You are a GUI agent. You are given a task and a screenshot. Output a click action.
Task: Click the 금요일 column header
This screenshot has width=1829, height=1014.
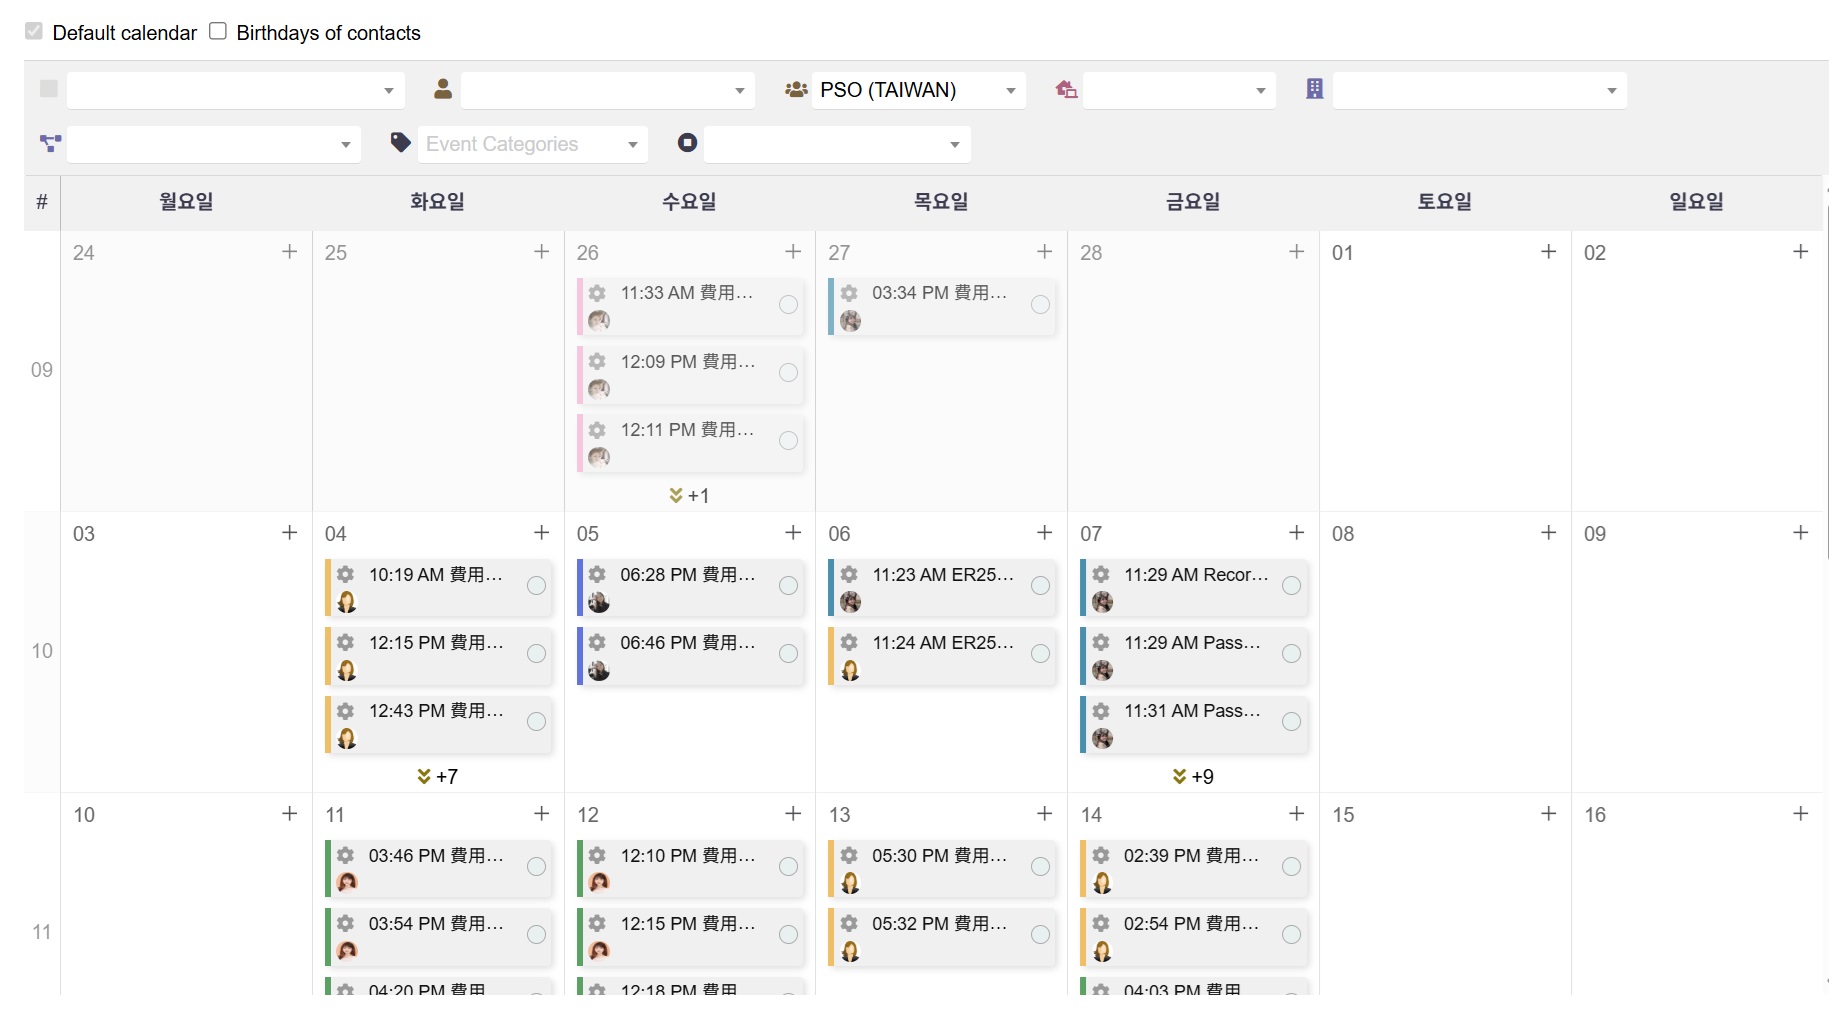pos(1193,202)
